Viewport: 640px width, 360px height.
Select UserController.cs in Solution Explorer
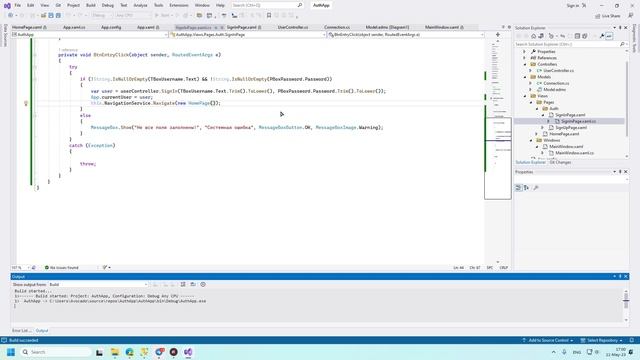[558, 71]
